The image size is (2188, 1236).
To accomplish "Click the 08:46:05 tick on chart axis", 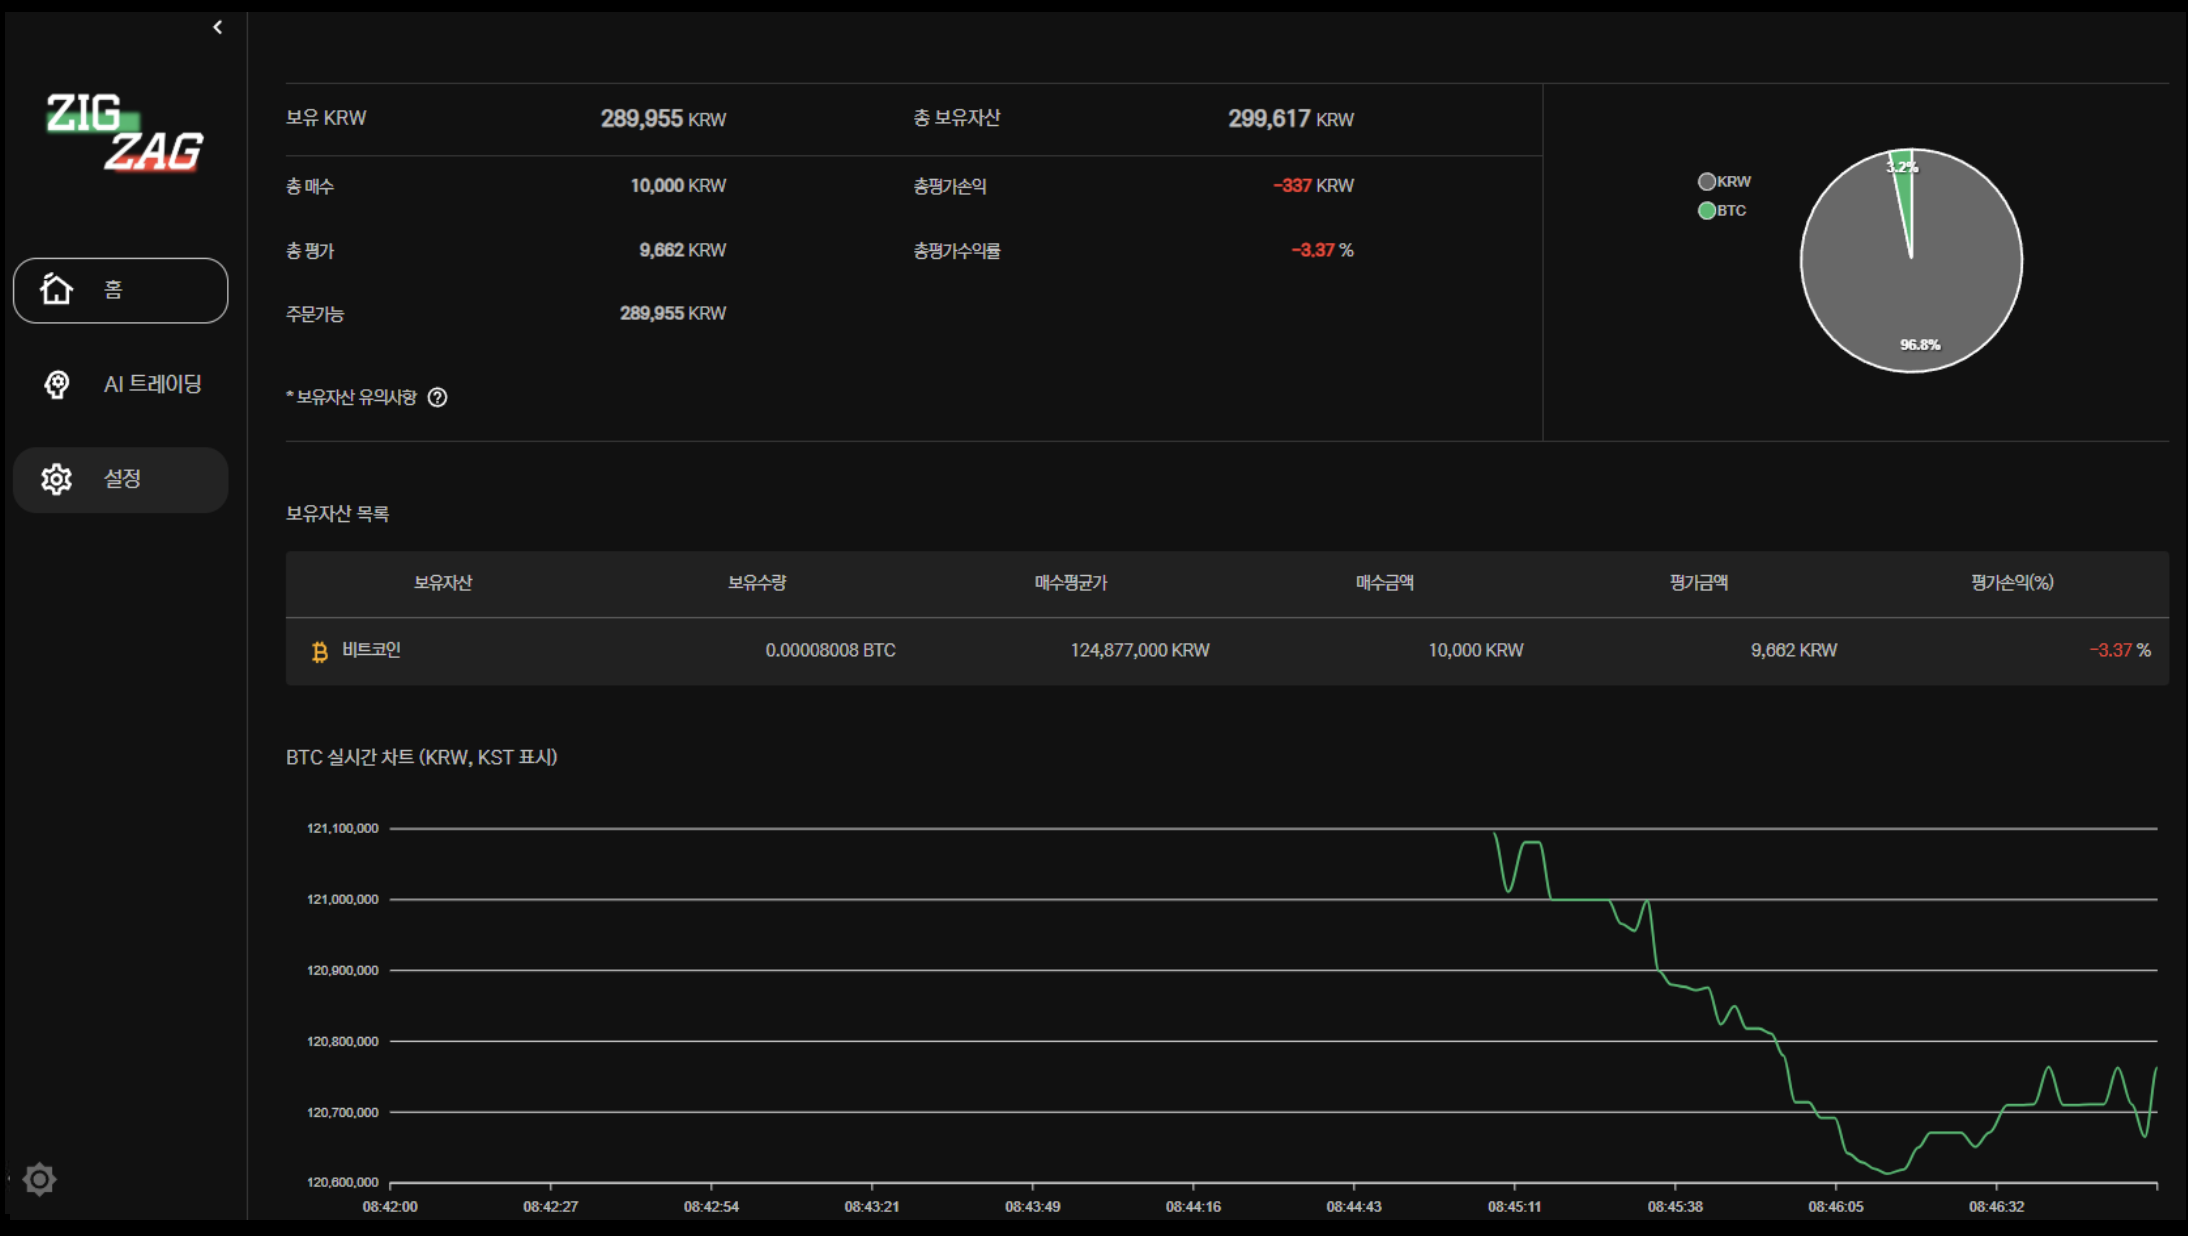I will (1835, 1206).
